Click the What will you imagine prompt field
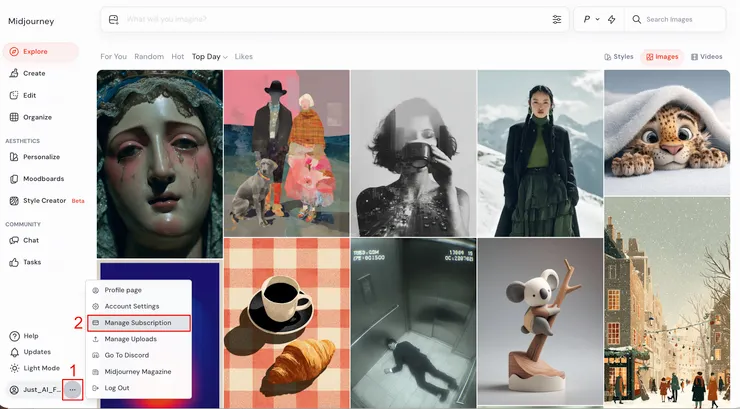 (x=335, y=19)
